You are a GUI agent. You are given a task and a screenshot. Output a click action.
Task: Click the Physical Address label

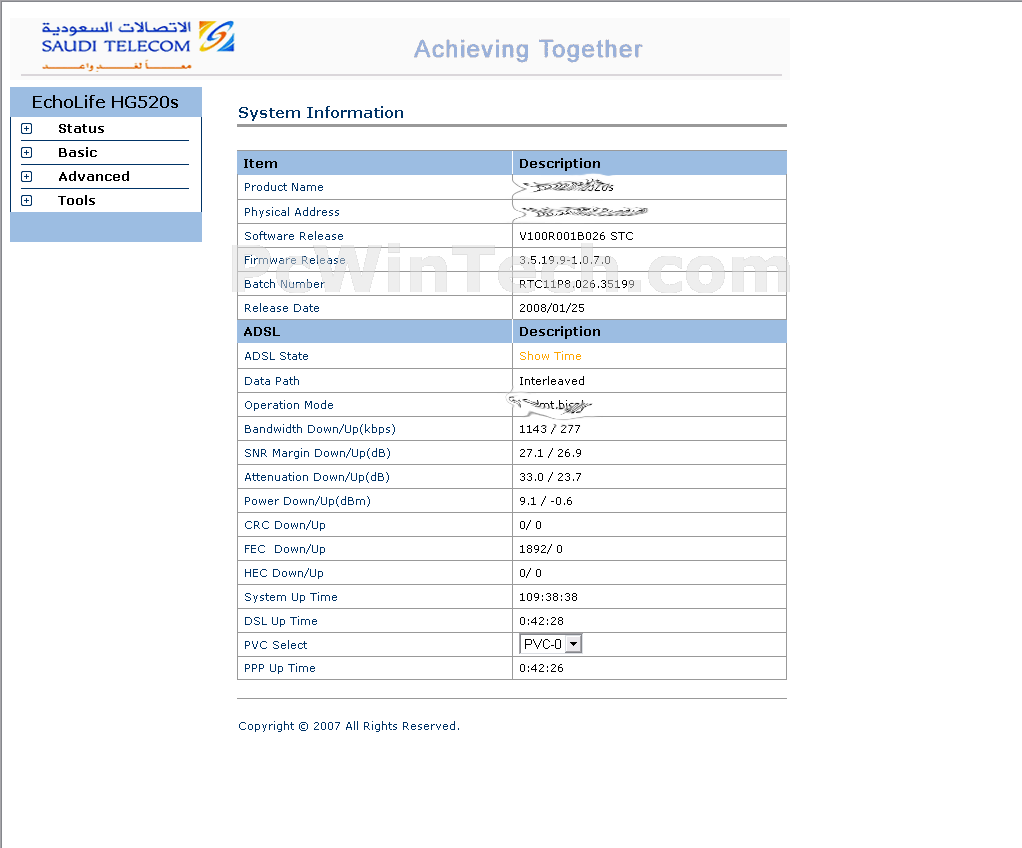click(291, 212)
